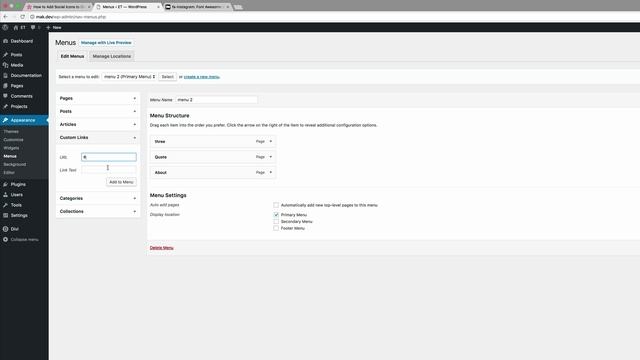Open the Menus submenu item

[x=10, y=156]
